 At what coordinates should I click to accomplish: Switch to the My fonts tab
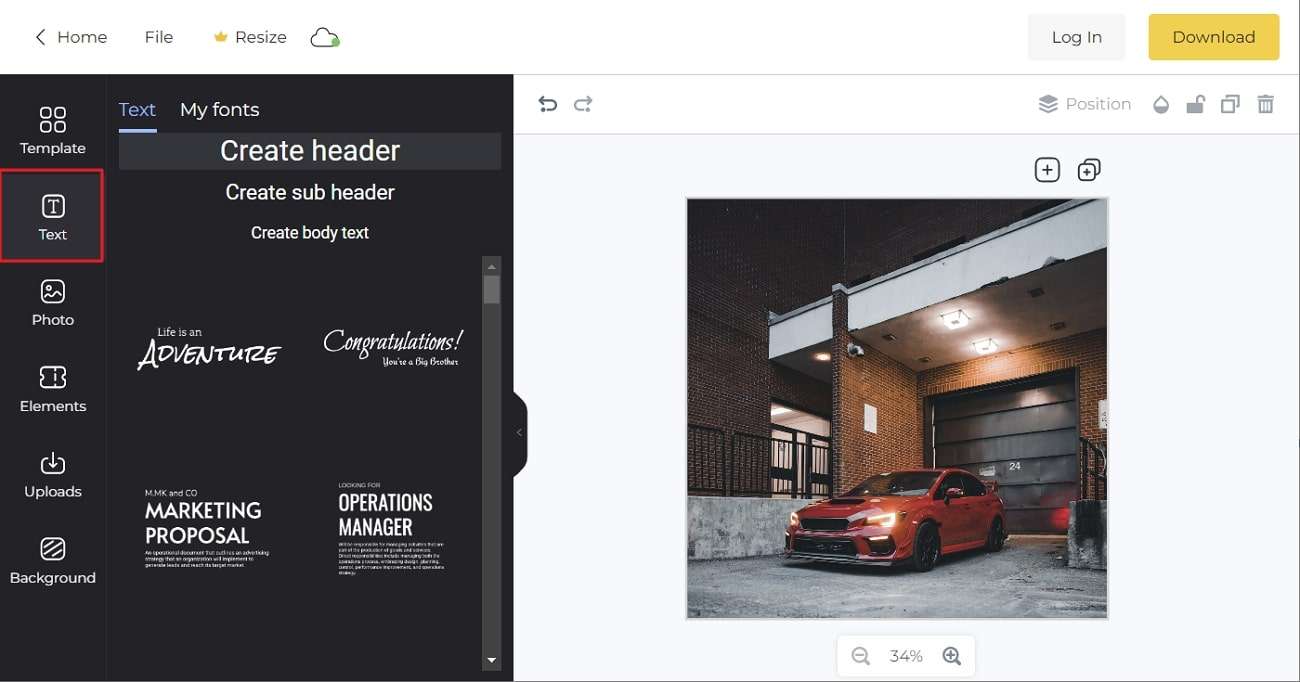click(x=219, y=110)
